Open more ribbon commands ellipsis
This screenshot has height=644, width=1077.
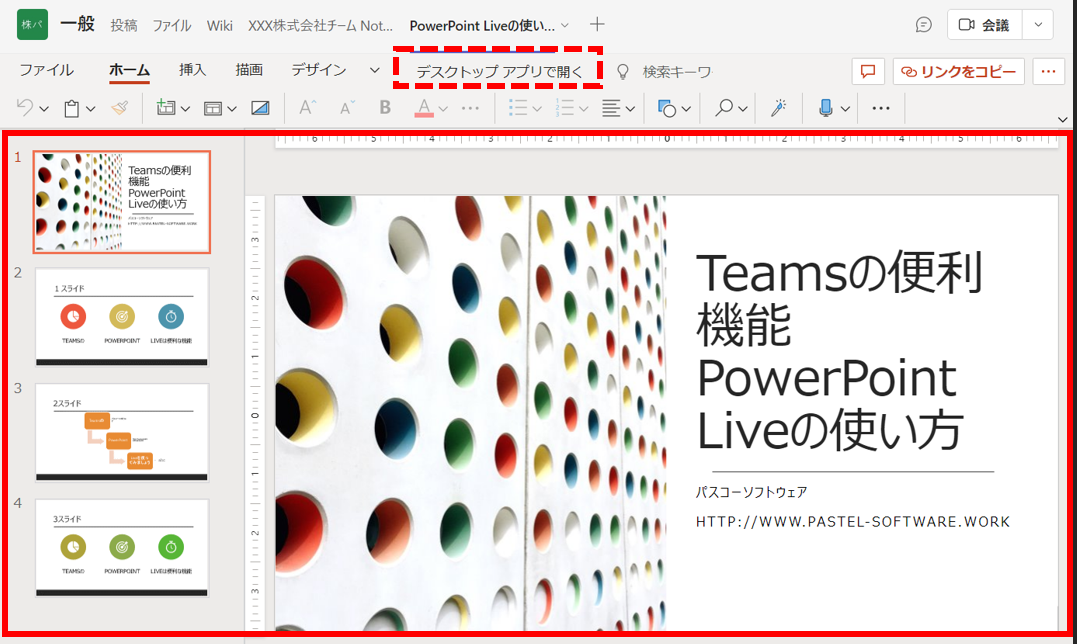tap(881, 108)
